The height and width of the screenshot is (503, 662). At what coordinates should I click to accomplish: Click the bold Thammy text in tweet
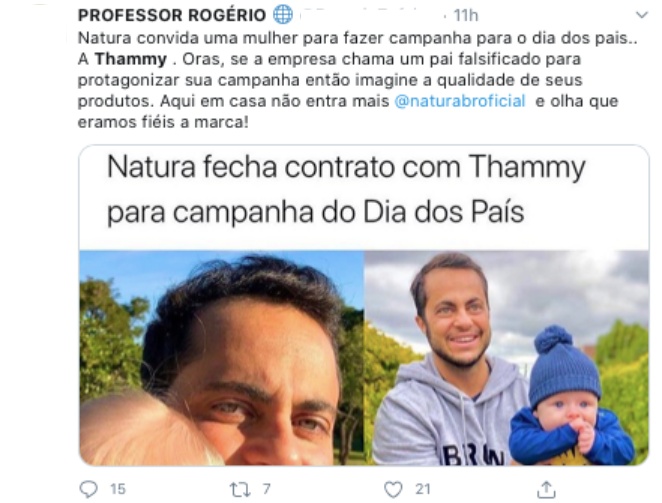130,59
